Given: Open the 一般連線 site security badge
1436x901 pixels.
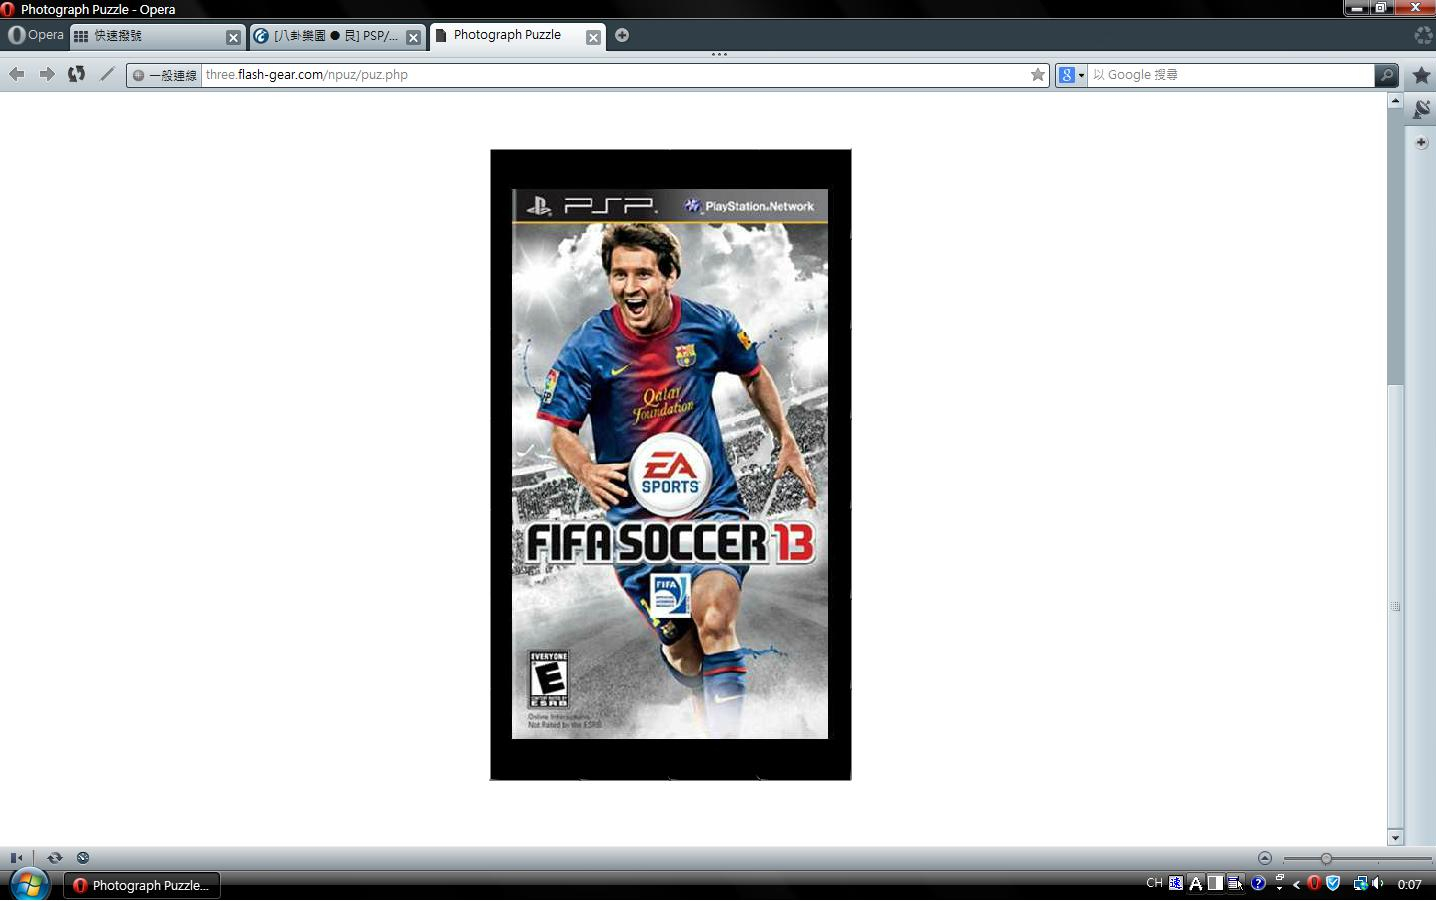Looking at the screenshot, I should (x=165, y=75).
